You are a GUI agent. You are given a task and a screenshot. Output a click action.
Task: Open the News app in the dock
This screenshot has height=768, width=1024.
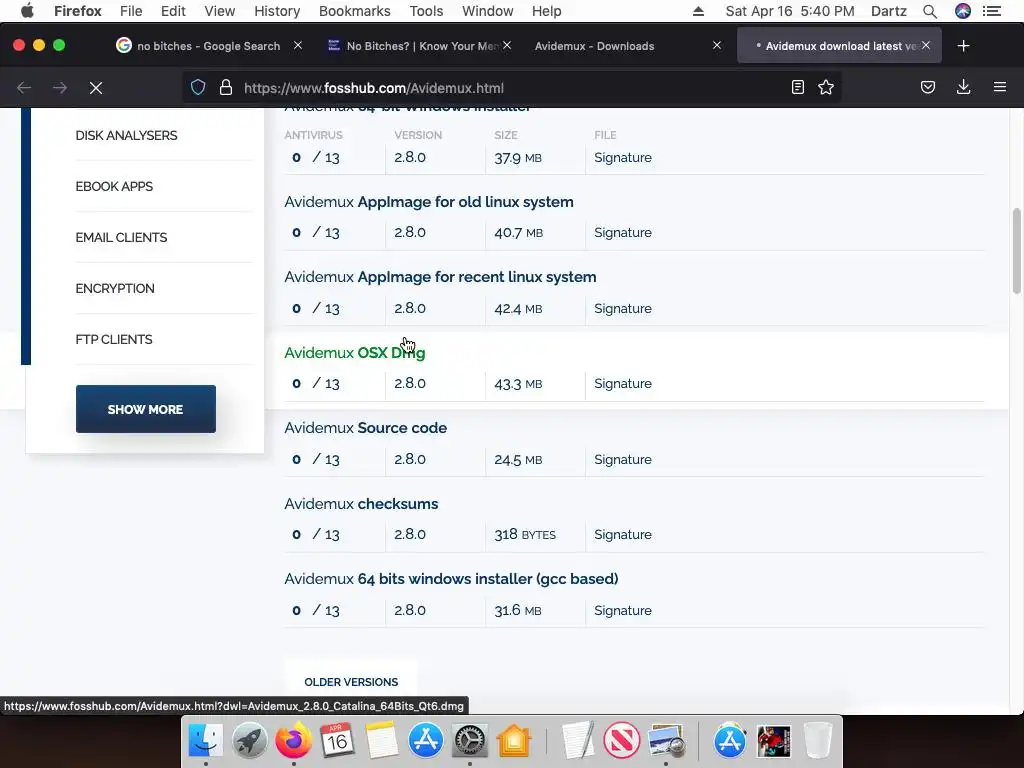coord(622,740)
